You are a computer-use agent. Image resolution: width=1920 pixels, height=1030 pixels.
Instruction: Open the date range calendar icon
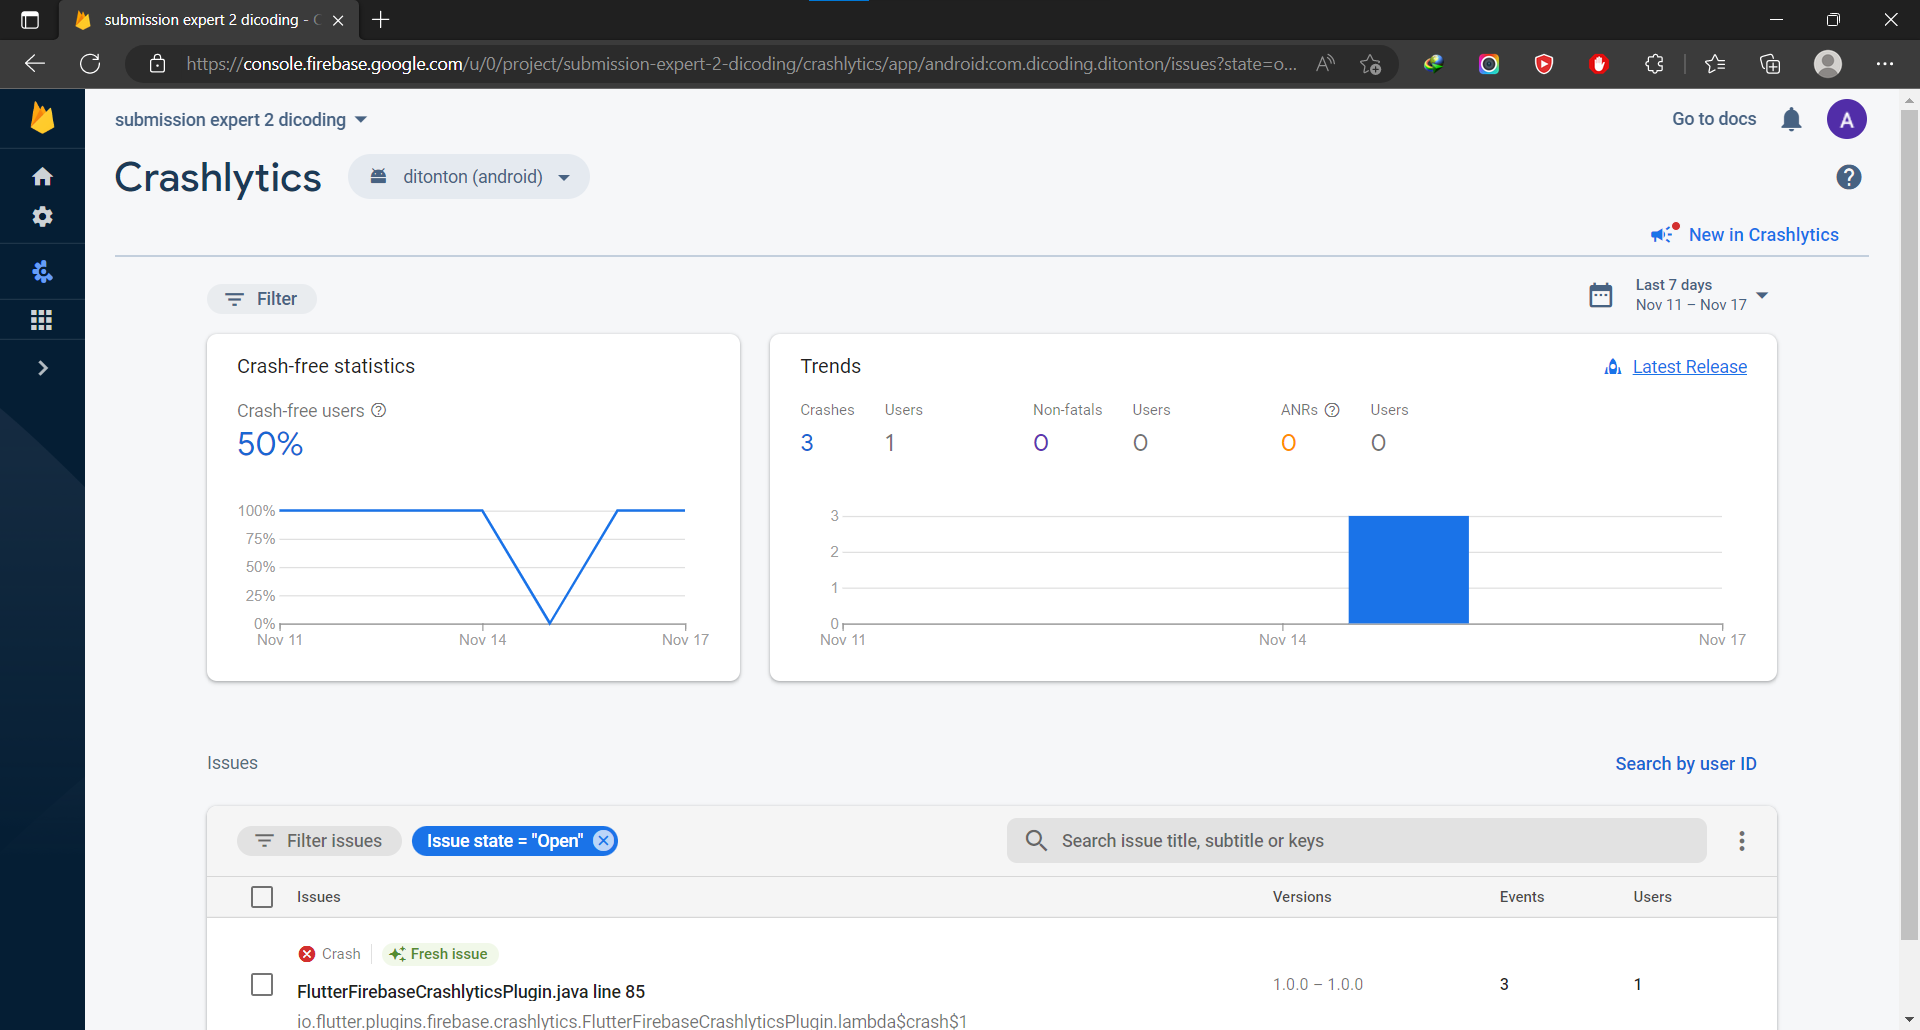(1601, 294)
